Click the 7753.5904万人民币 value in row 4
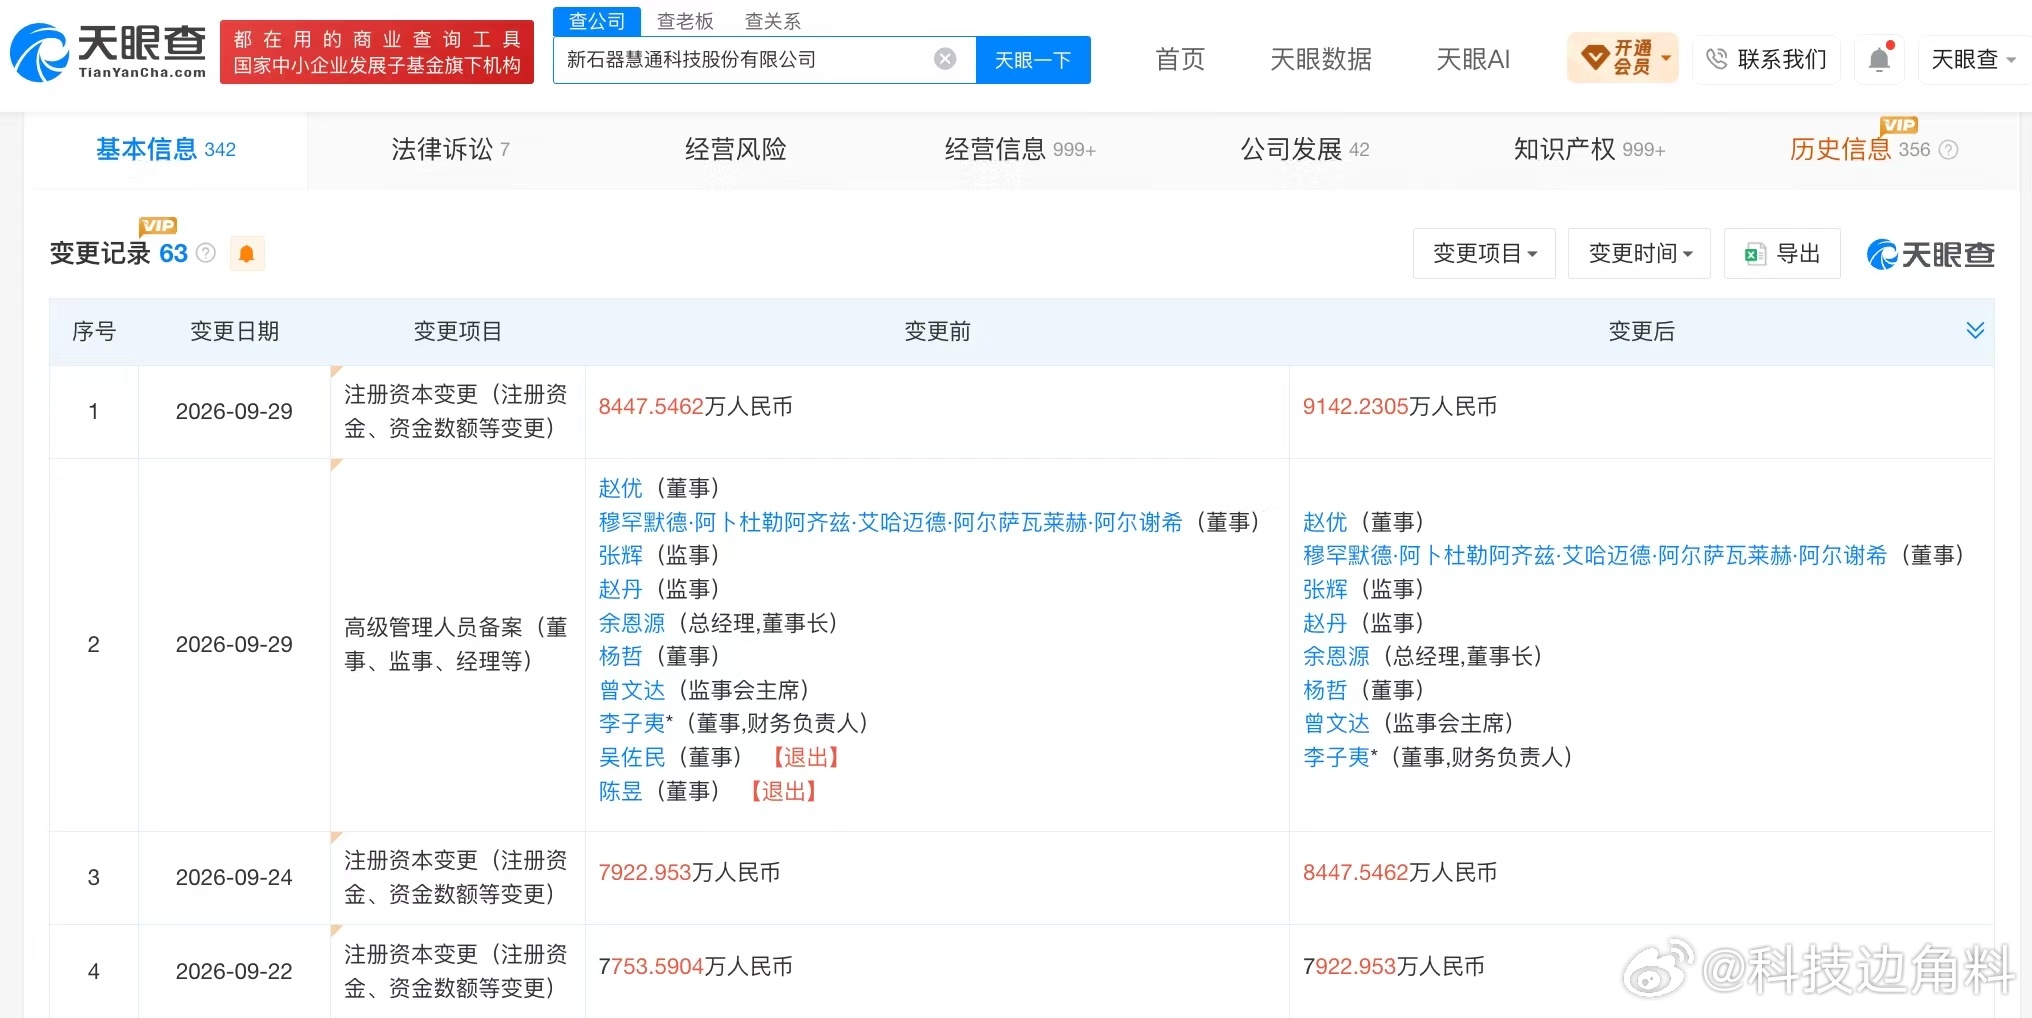 point(695,966)
